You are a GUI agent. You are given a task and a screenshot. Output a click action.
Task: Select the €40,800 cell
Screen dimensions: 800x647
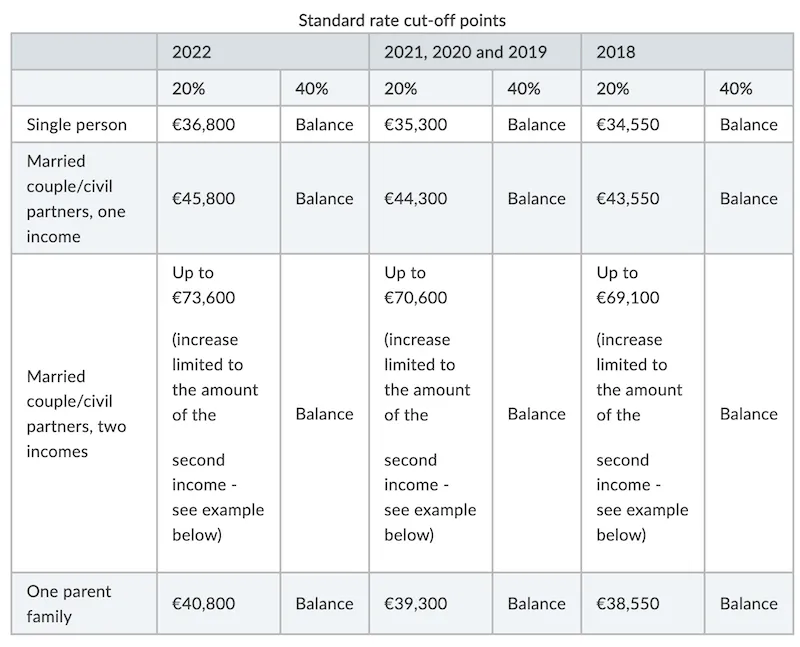(x=203, y=603)
